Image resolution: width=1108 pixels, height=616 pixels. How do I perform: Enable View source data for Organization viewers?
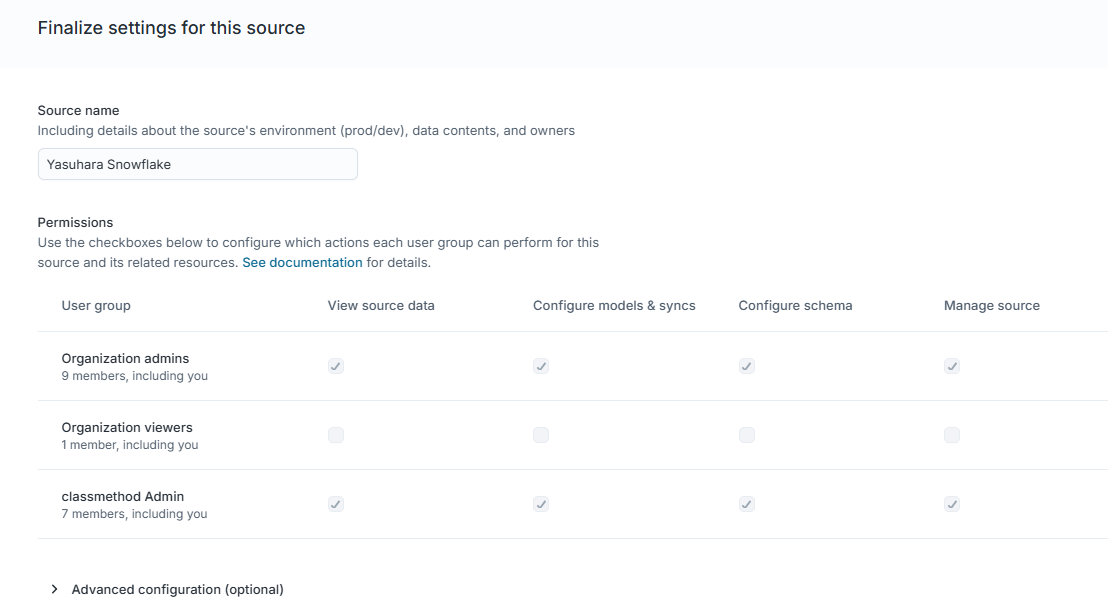tap(336, 435)
